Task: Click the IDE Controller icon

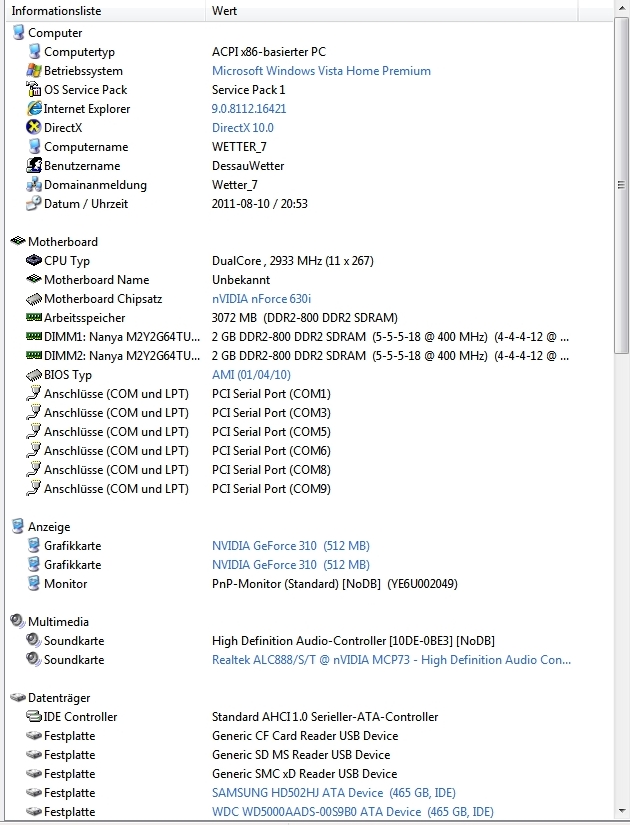Action: [x=34, y=716]
